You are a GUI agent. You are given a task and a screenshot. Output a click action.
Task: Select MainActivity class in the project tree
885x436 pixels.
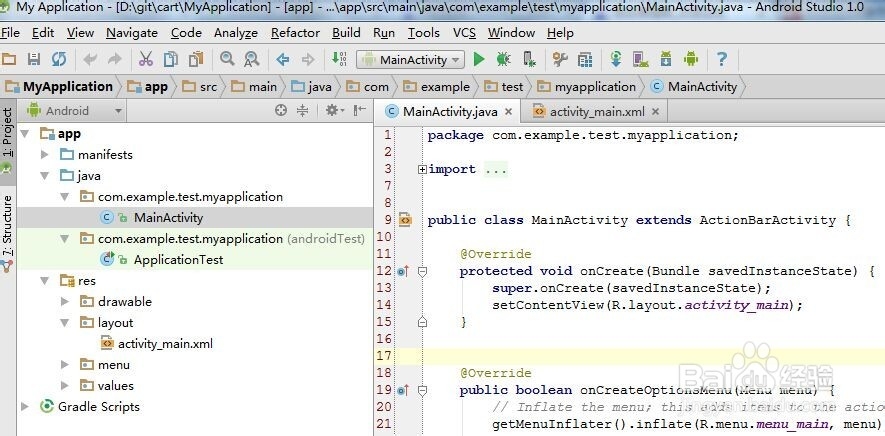[x=168, y=218]
